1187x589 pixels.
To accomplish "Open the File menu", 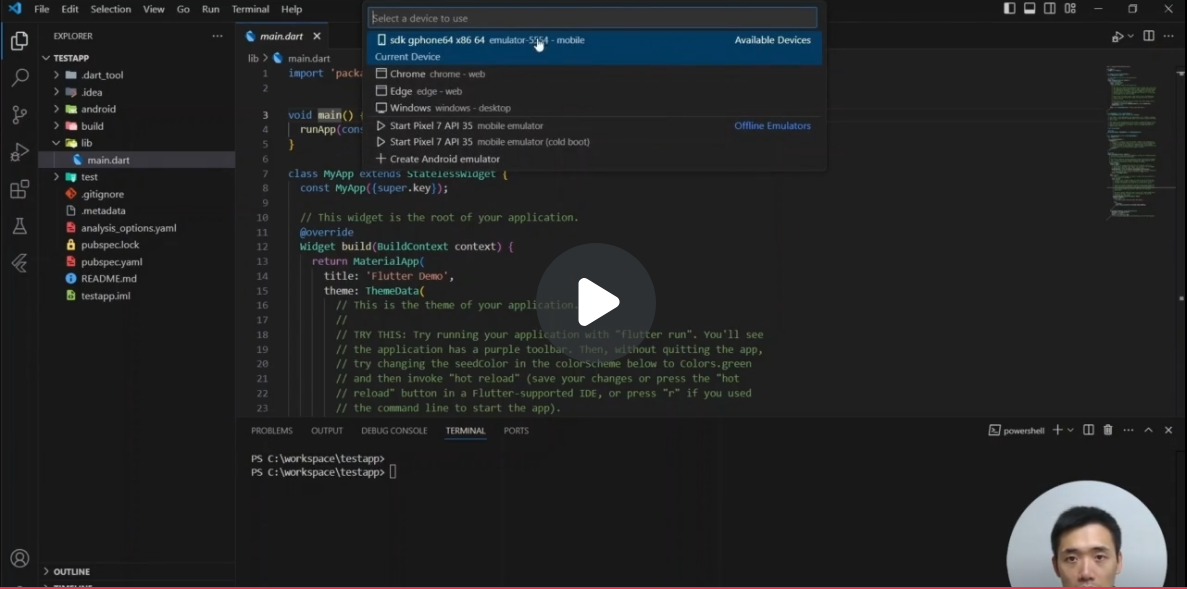I will coord(42,9).
